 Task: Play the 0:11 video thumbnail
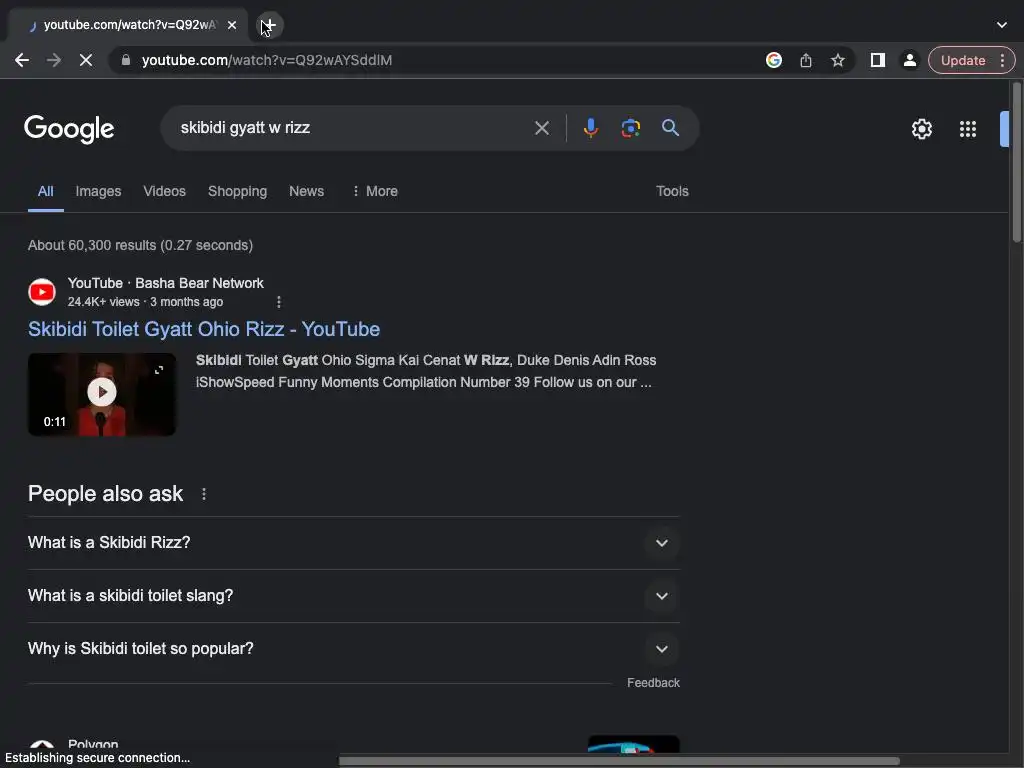click(x=102, y=394)
